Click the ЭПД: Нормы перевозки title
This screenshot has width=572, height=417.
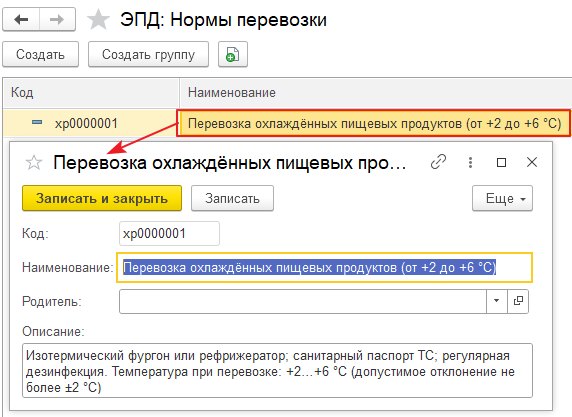click(x=223, y=20)
